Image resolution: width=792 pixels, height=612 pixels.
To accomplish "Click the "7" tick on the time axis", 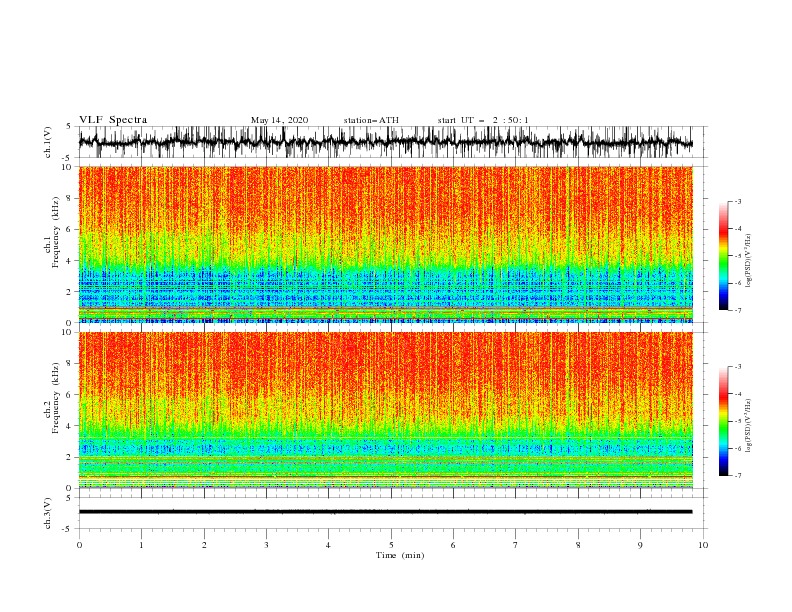I will coord(516,545).
